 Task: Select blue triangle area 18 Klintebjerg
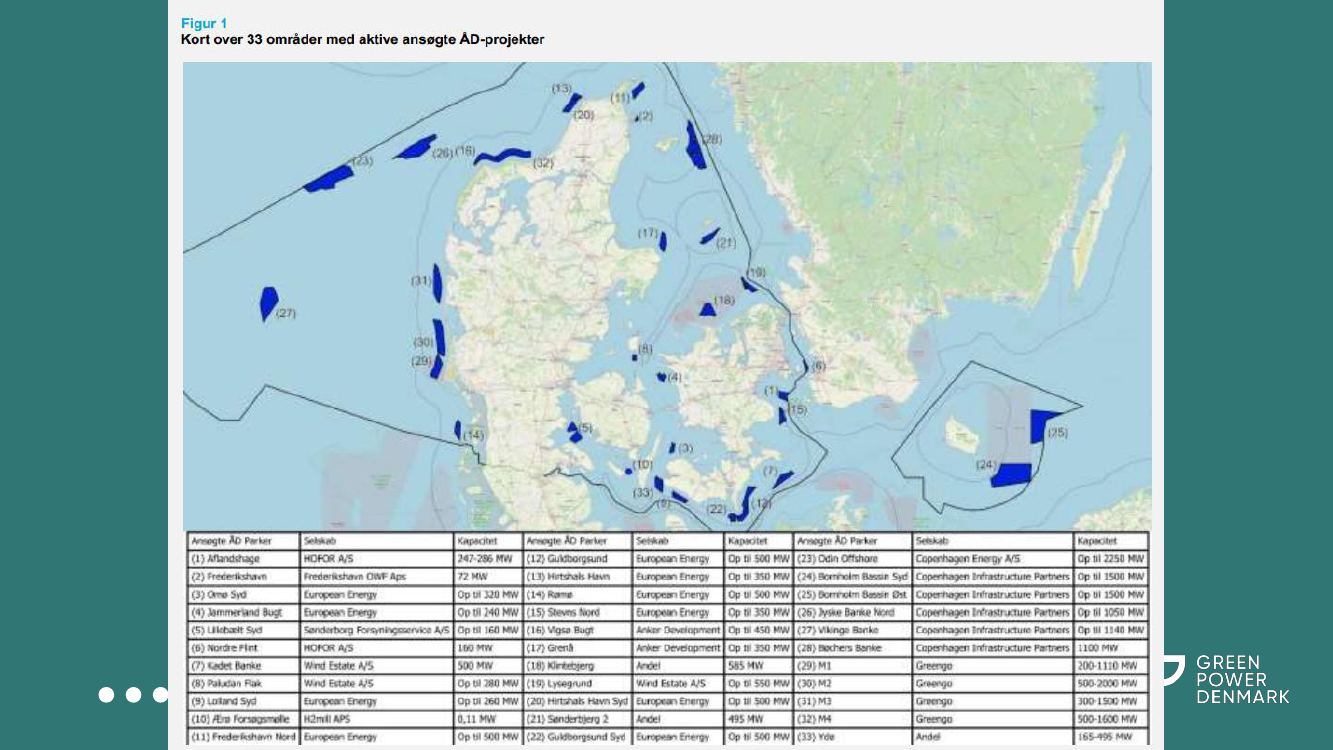coord(707,310)
